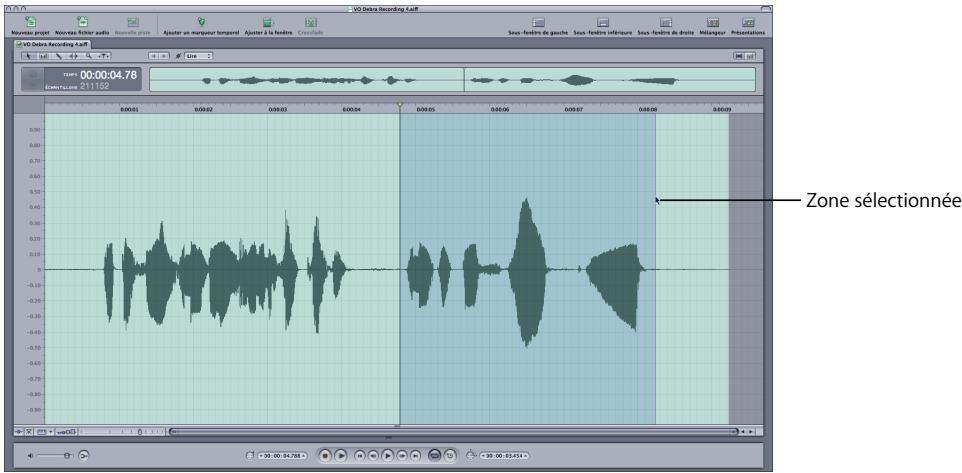The width and height of the screenshot is (962, 473).
Task: Click the global waveform overview
Action: tap(452, 80)
